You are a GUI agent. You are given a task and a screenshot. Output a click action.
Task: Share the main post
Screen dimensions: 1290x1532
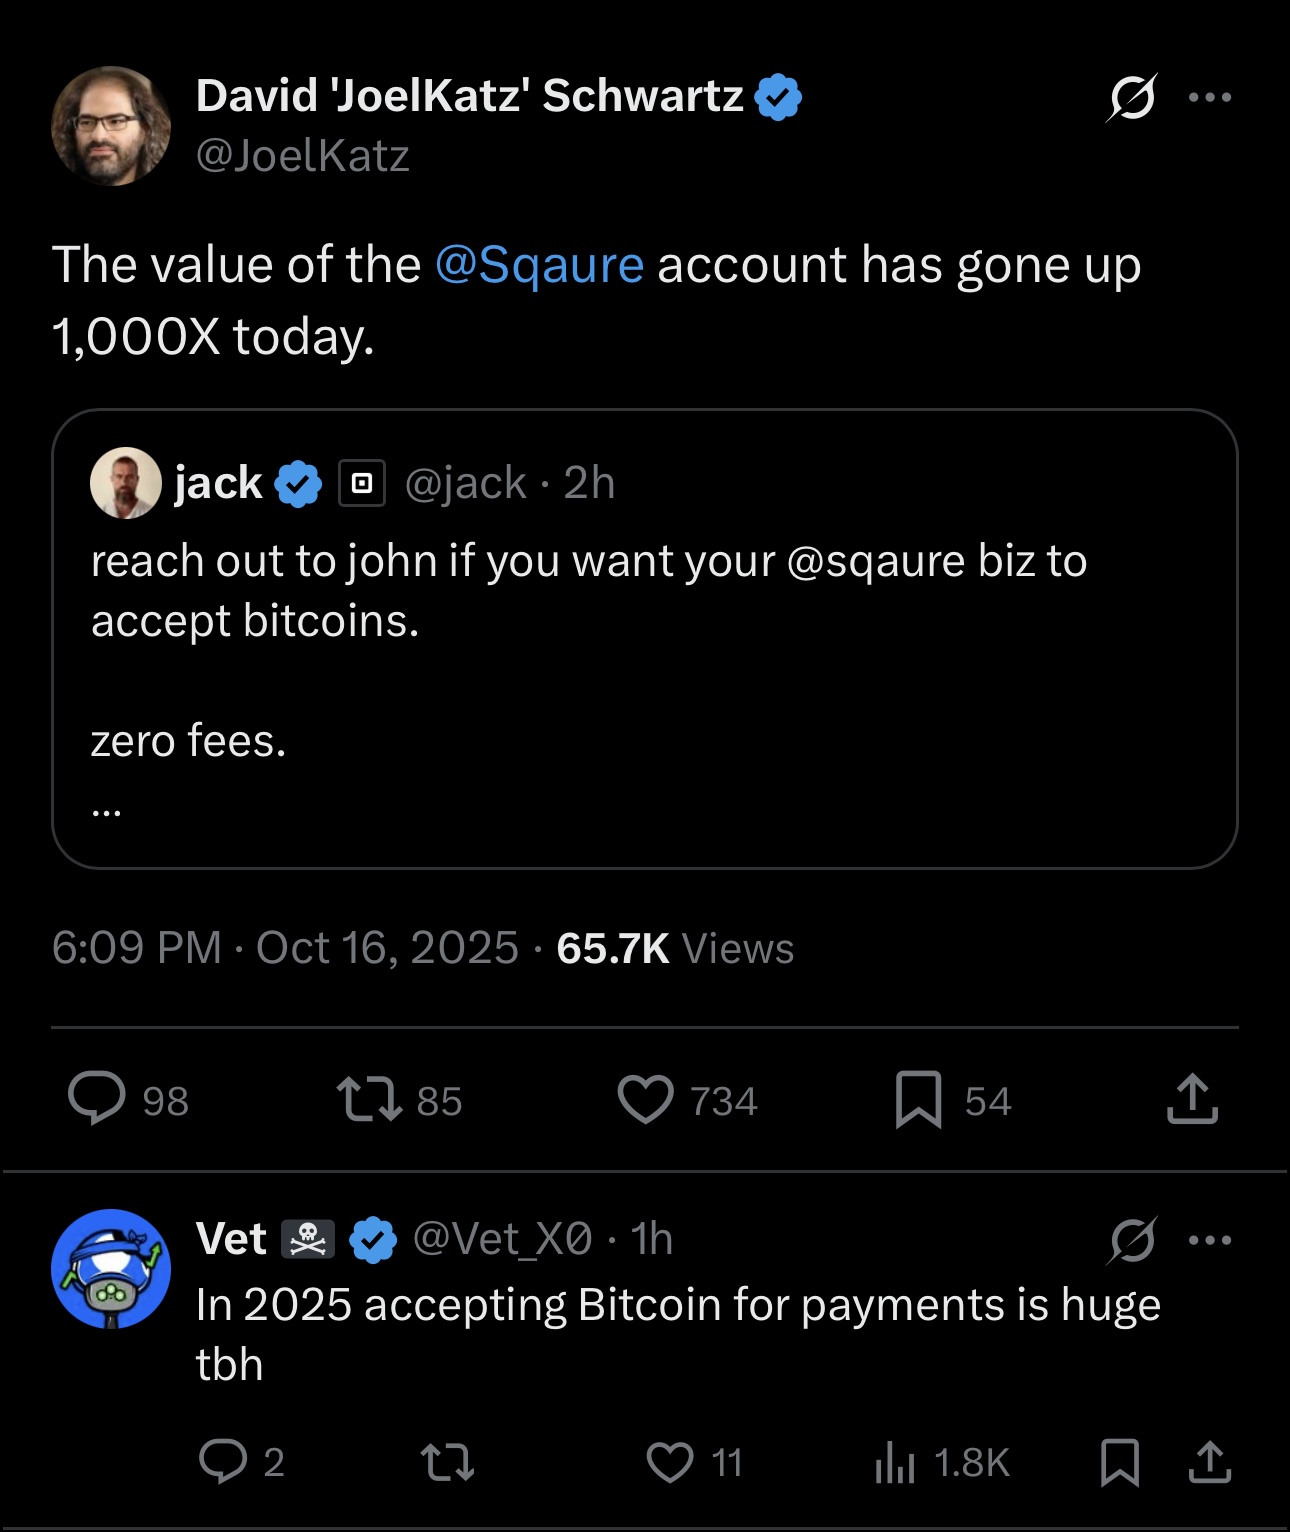point(1192,1099)
